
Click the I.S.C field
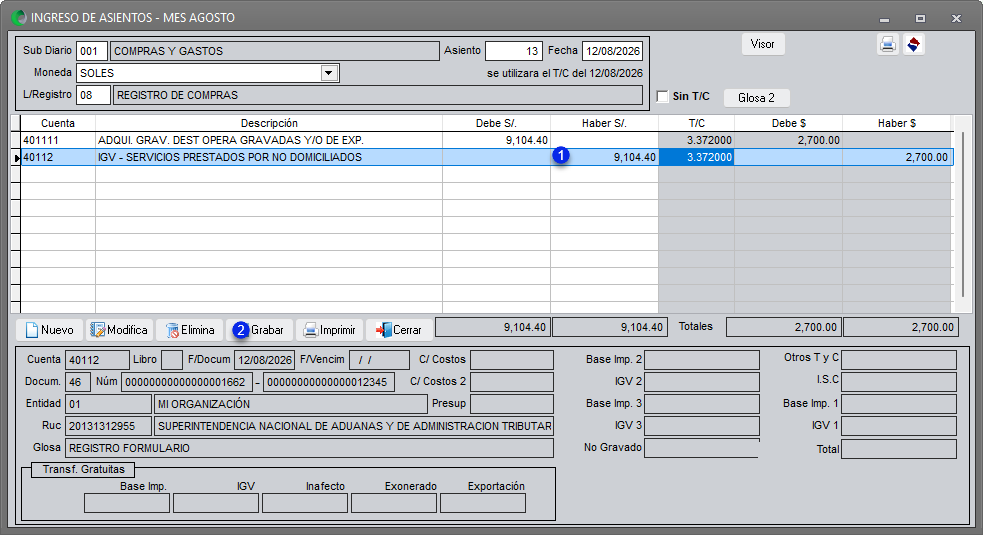coord(899,382)
